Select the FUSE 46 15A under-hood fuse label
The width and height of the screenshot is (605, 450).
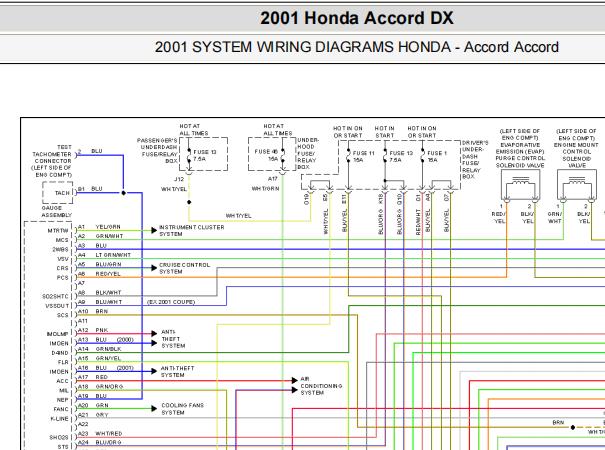266,155
